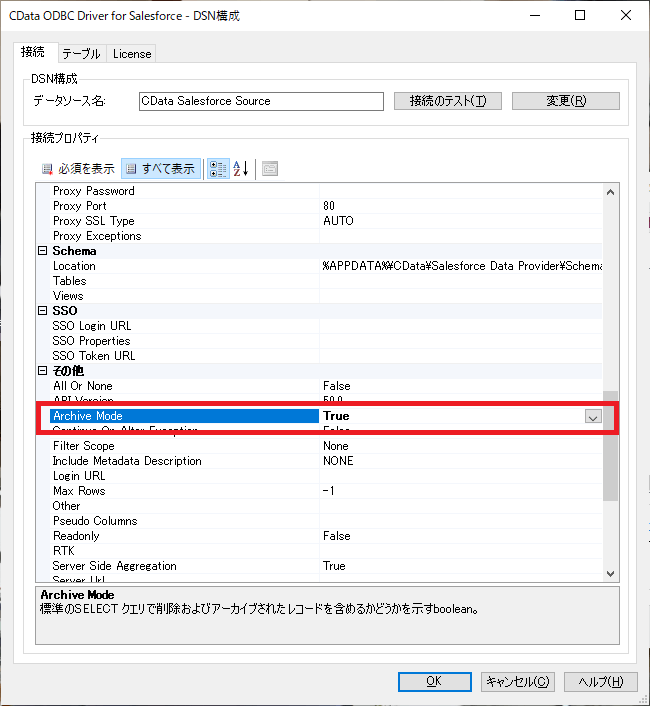
Task: Collapse the SSO category
Action: (42, 311)
